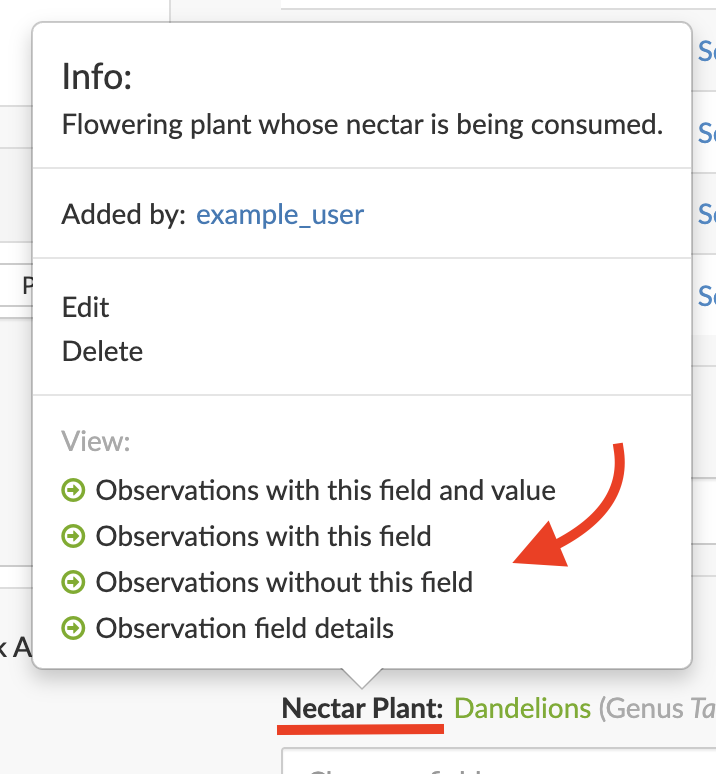This screenshot has height=774, width=716.
Task: View 'Observations without this field' link
Action: (x=284, y=582)
